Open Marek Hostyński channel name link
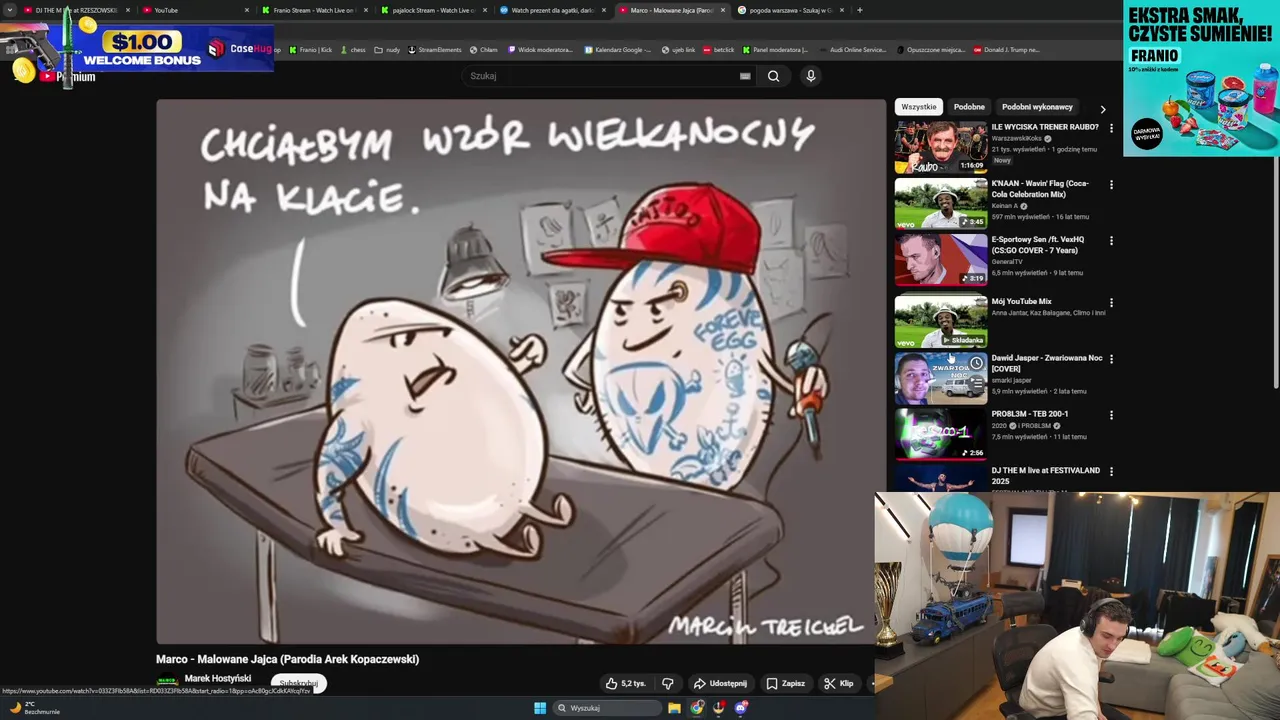The height and width of the screenshot is (720, 1280). 217,679
